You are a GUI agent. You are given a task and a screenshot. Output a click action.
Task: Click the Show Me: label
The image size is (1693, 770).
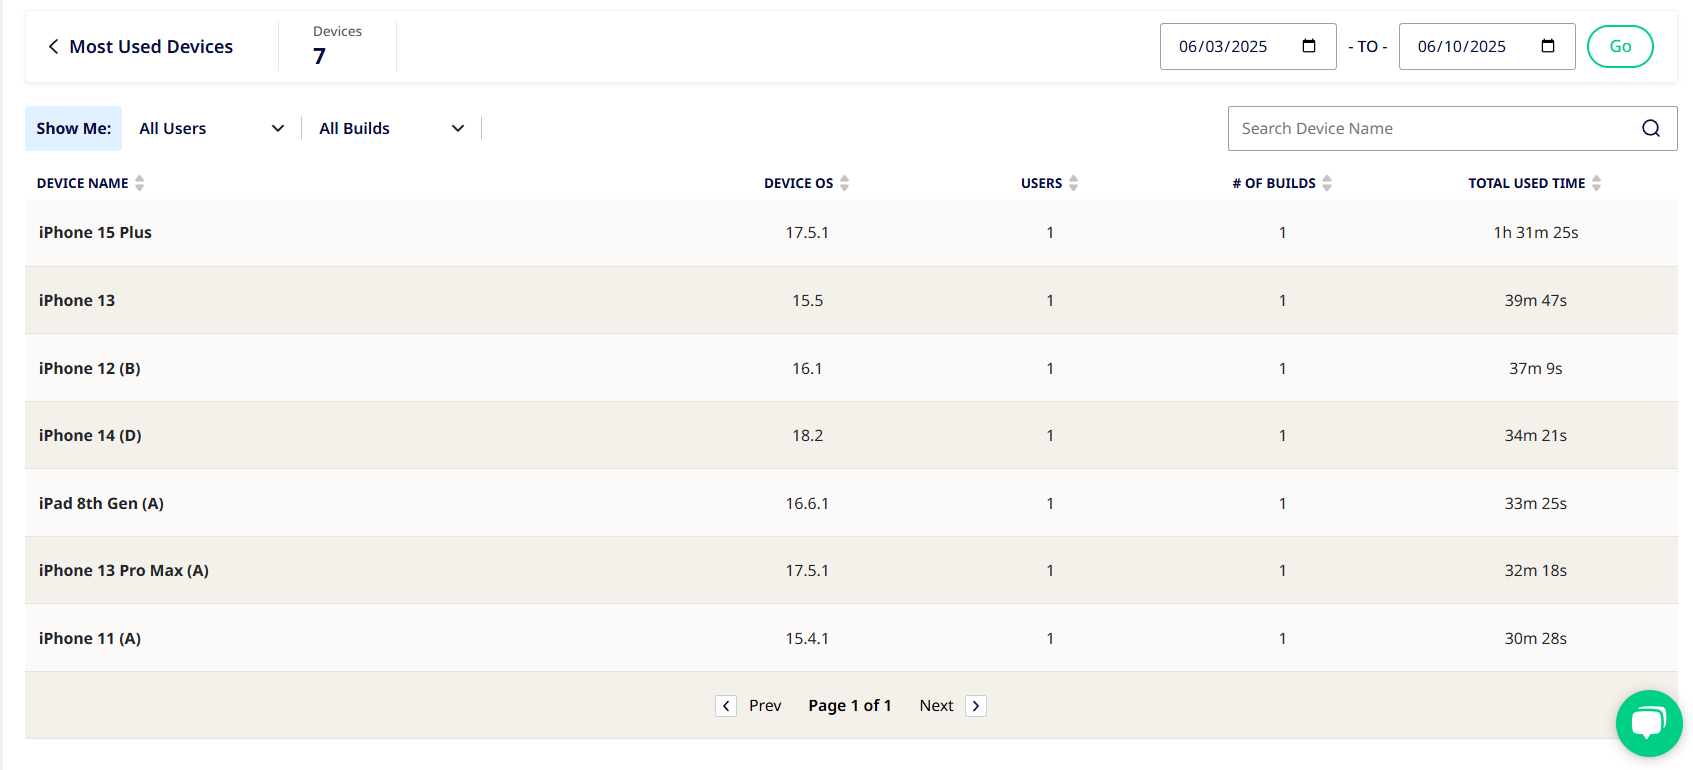coord(74,128)
